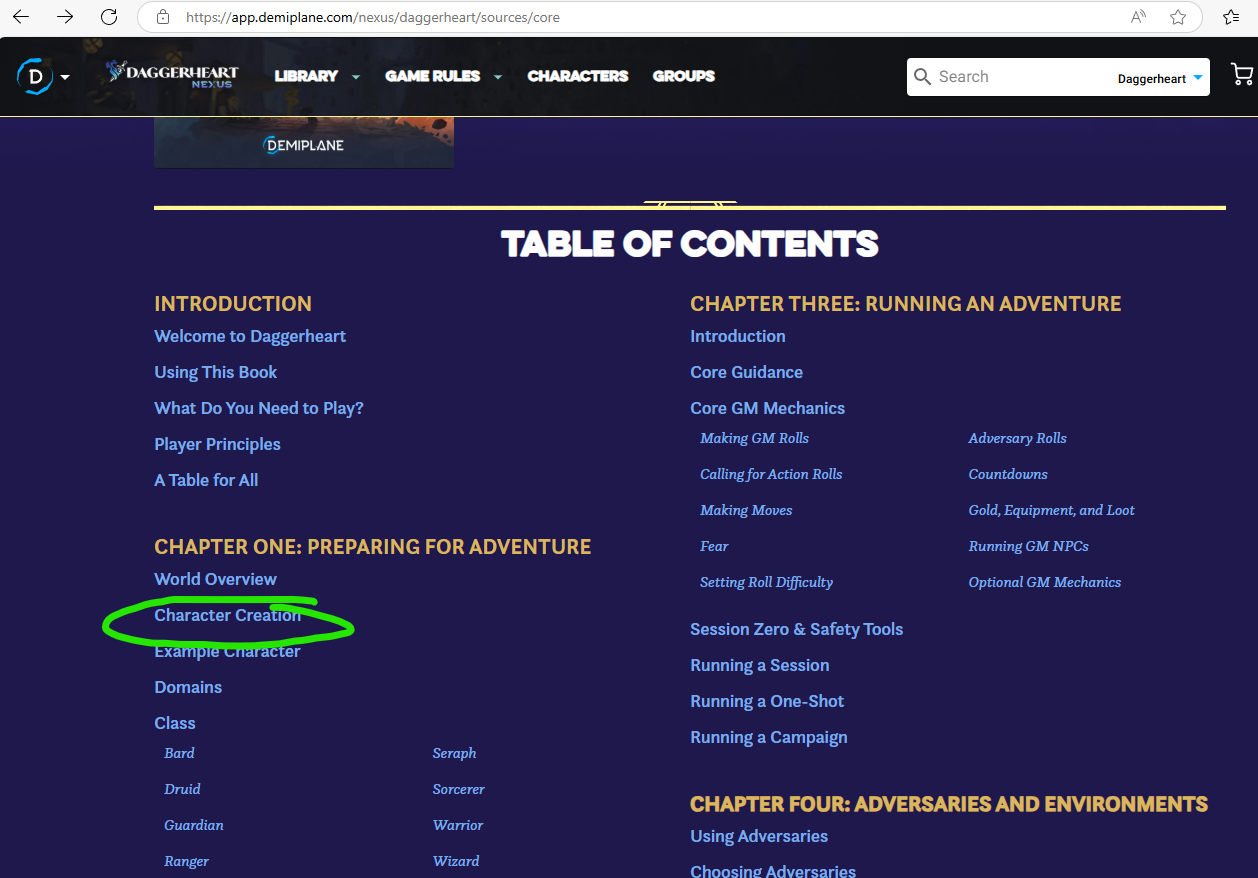Expand the Demiplane logo dropdown arrow
The width and height of the screenshot is (1258, 878).
click(x=65, y=77)
